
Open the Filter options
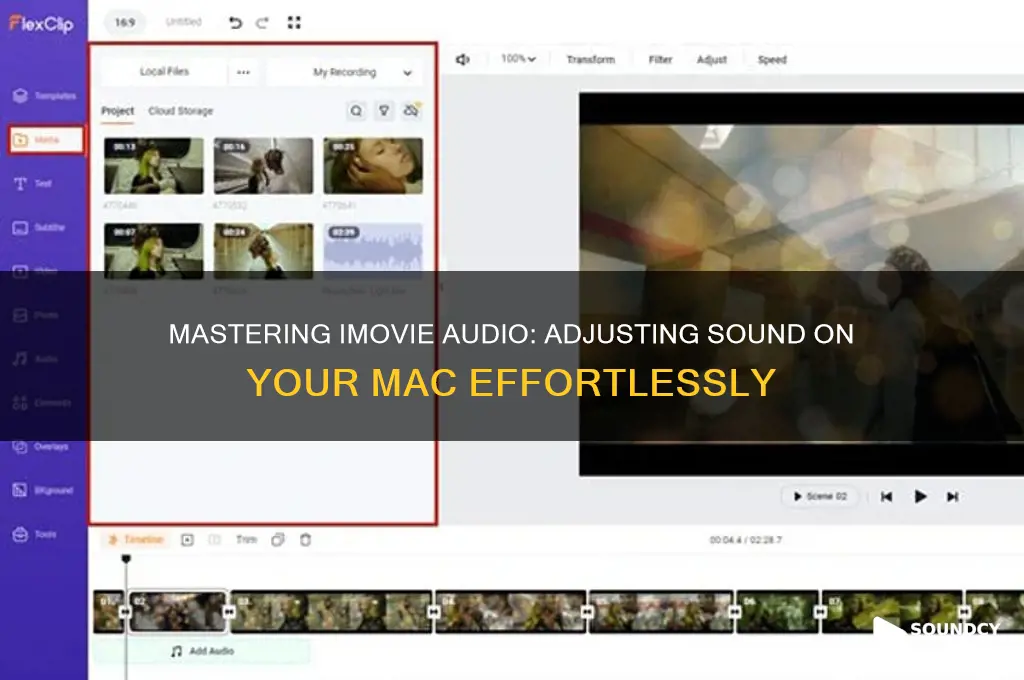(660, 59)
